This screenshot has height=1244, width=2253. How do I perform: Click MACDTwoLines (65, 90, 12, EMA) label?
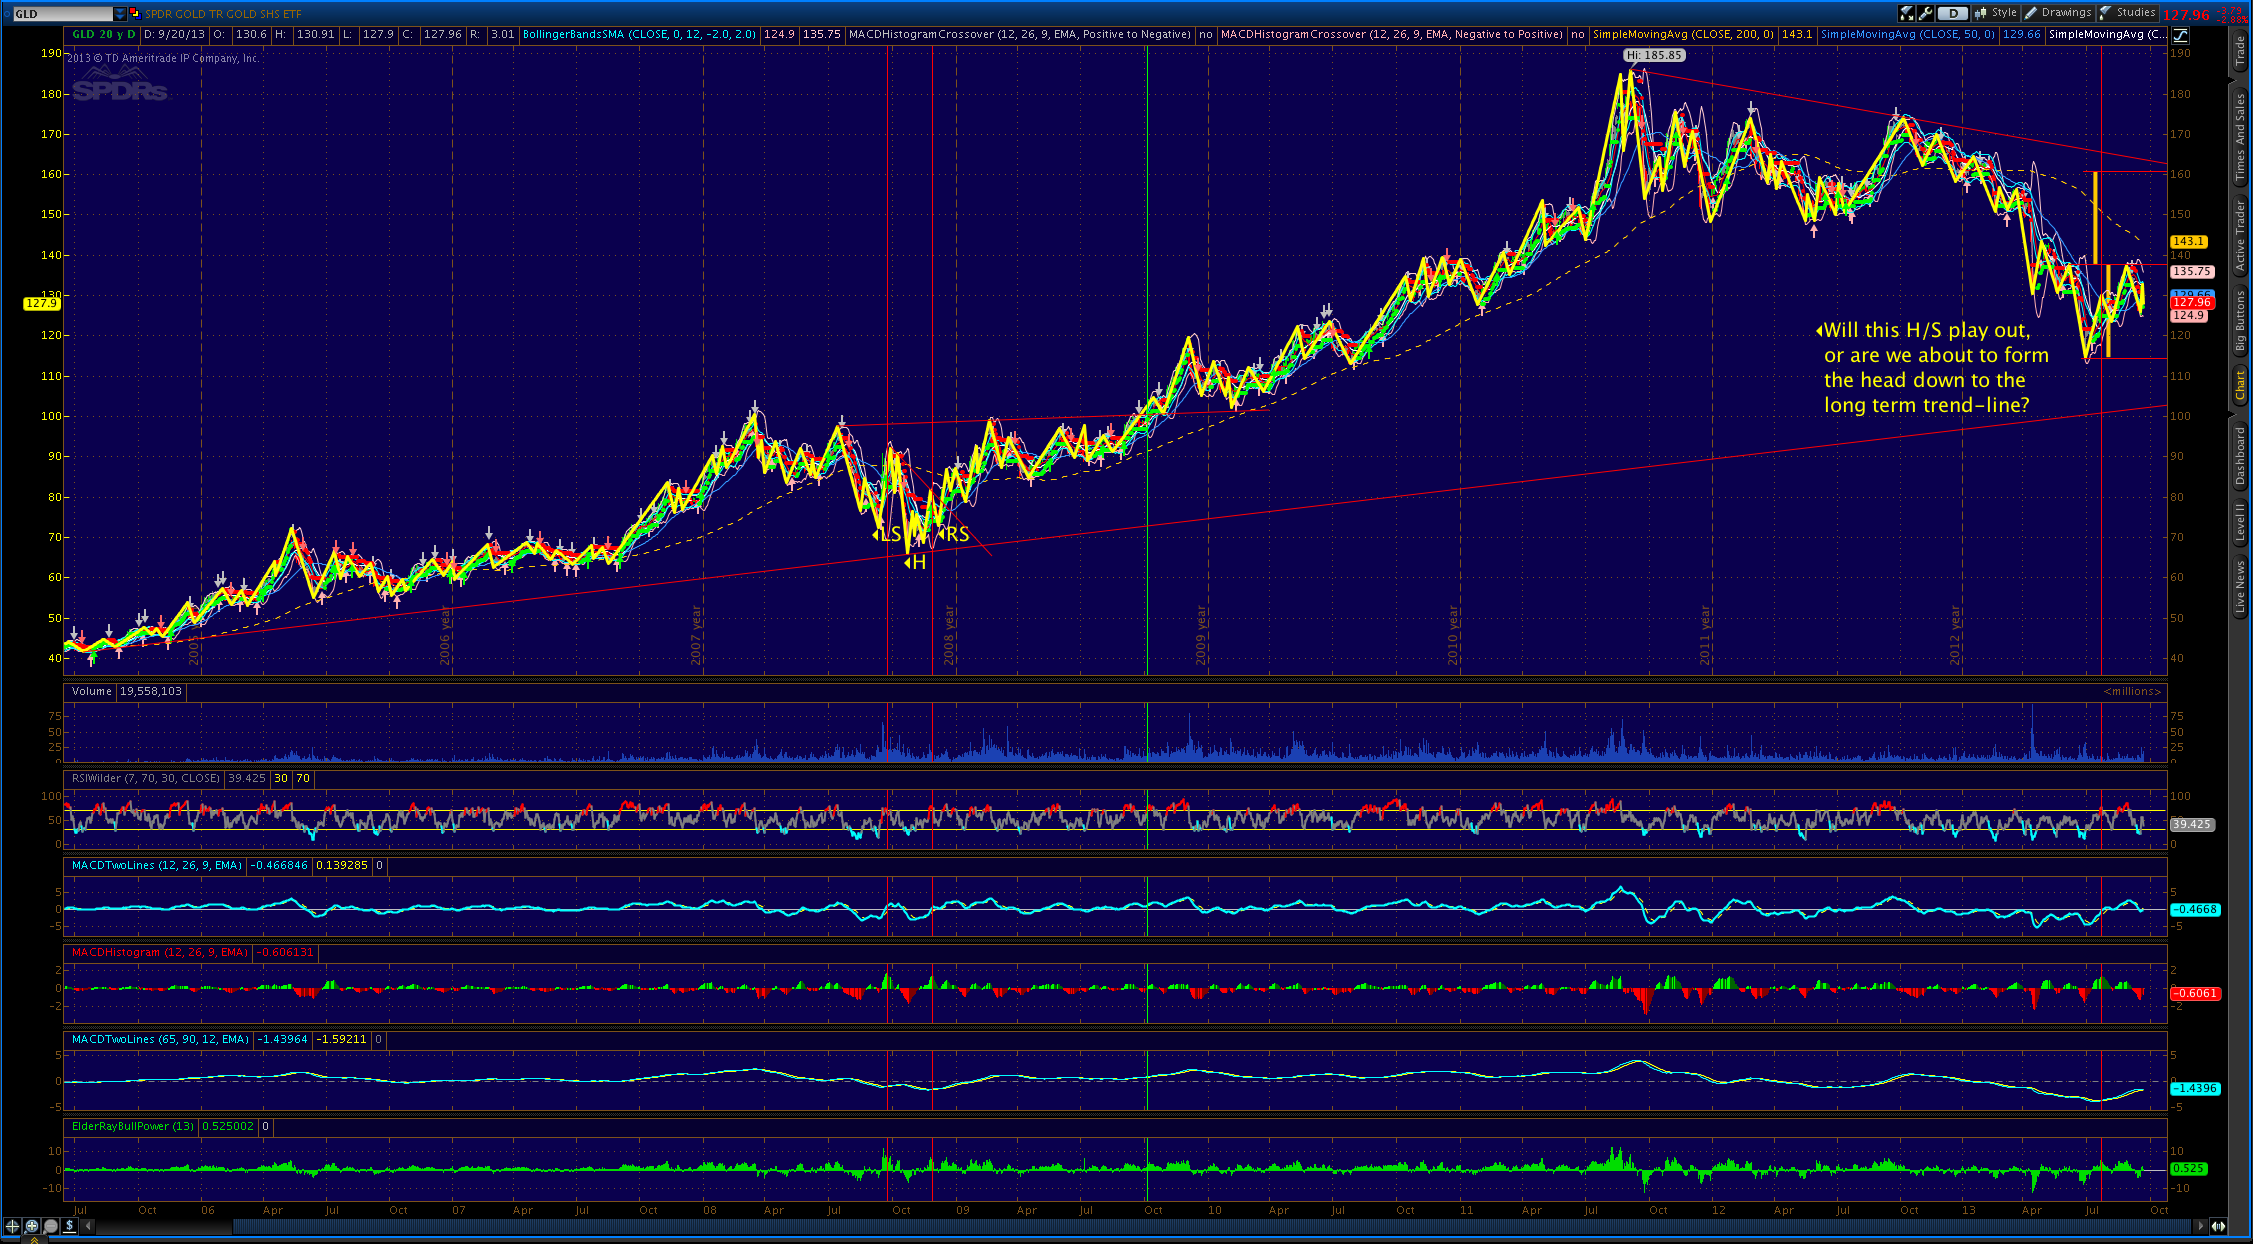pos(160,1039)
